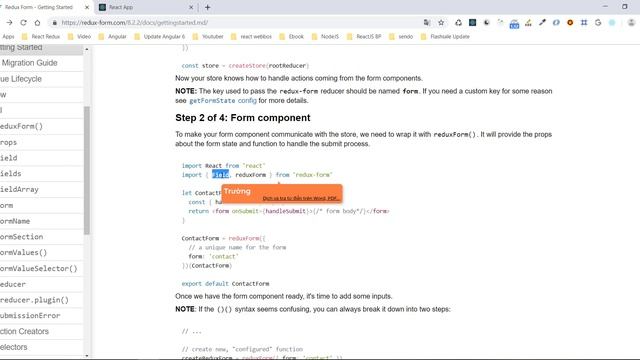The height and width of the screenshot is (360, 640).
Task: Close the Redux Form Getting Started tab
Action: (x=87, y=7)
